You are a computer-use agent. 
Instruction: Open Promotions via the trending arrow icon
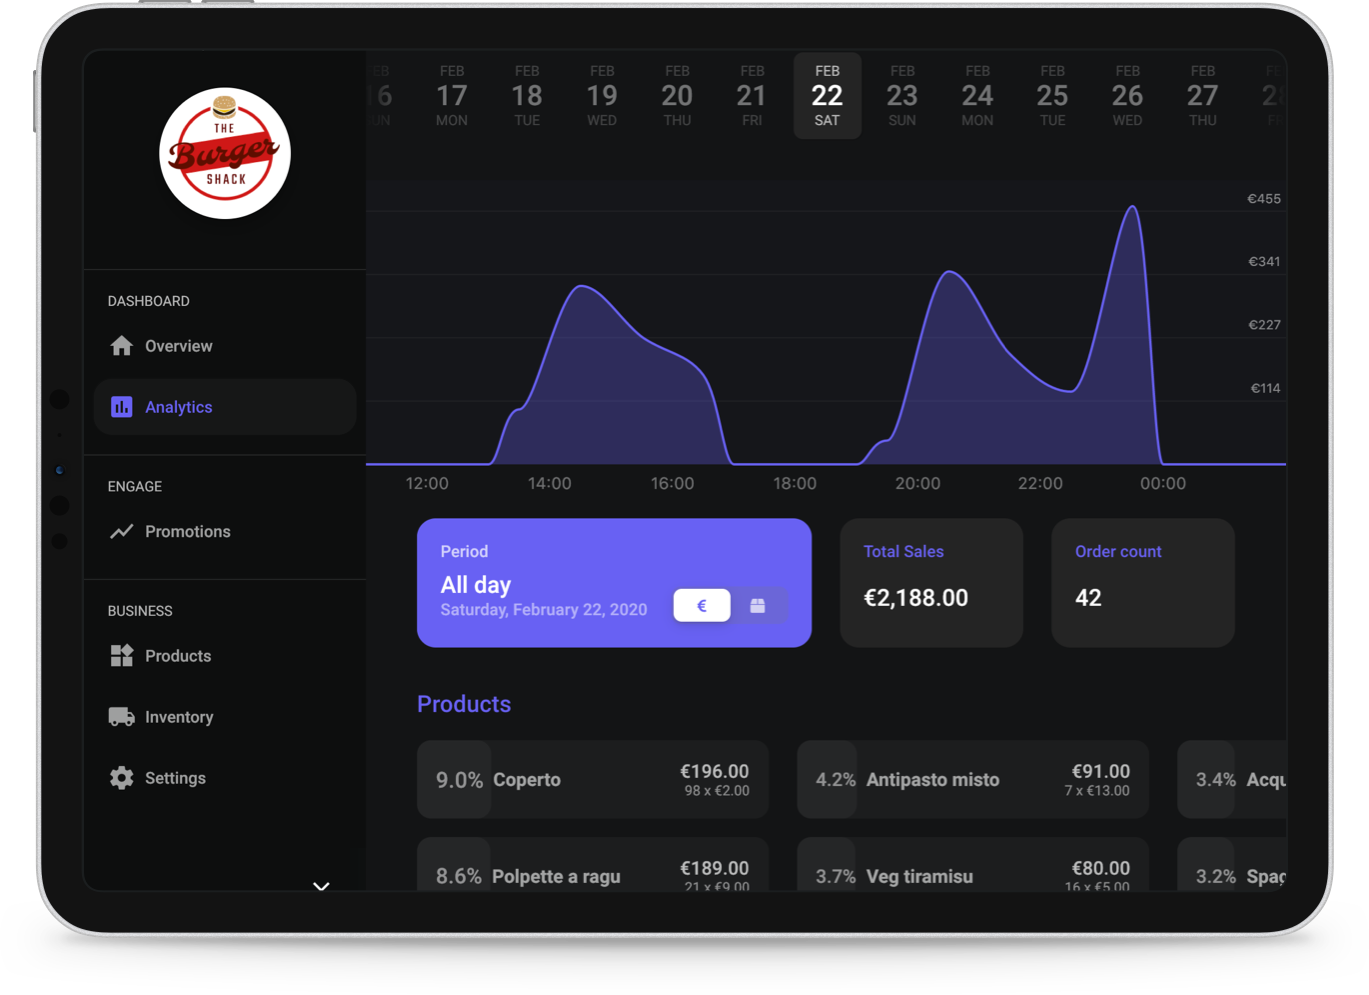121,531
